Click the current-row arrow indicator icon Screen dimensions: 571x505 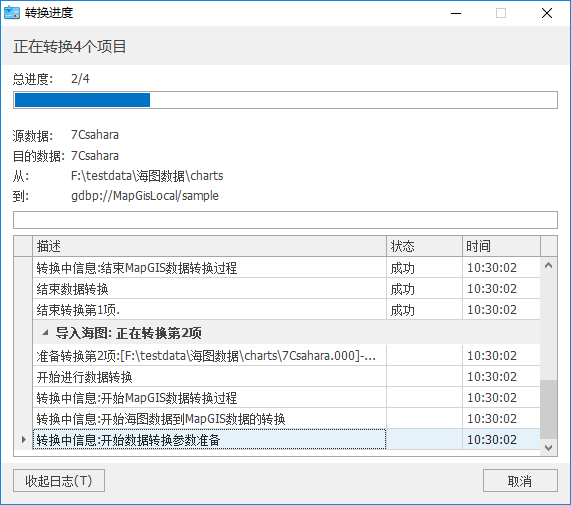click(24, 439)
